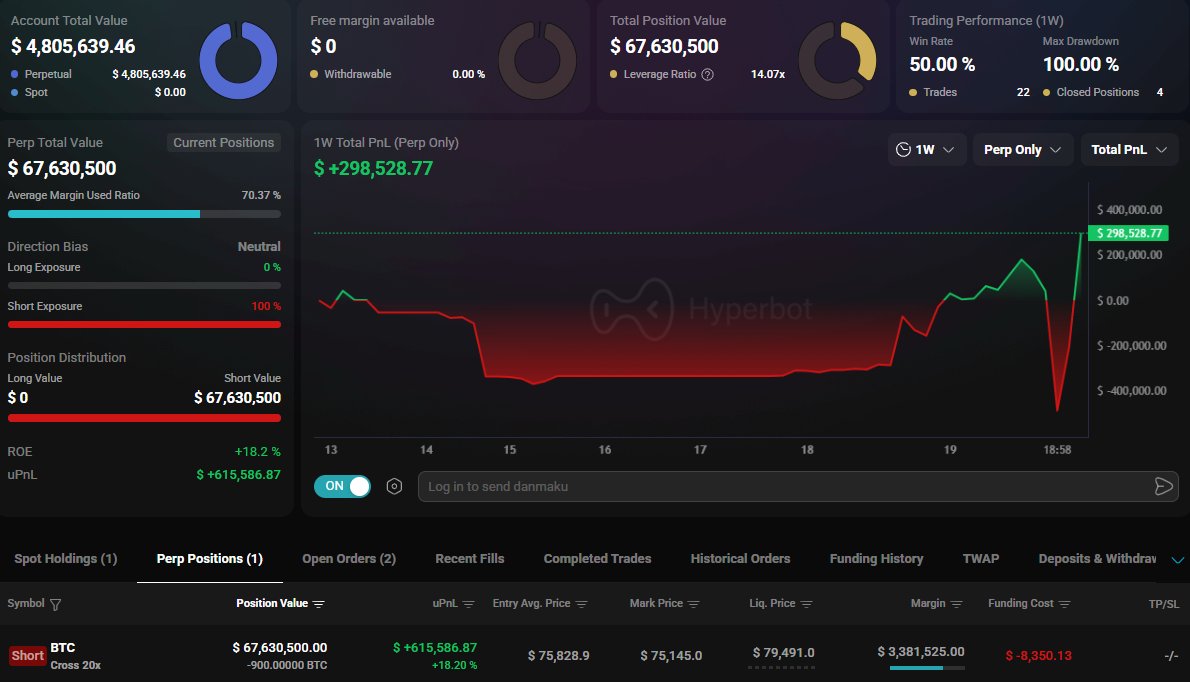Click the Entry Avg. Price sort icon
The height and width of the screenshot is (682, 1190).
click(581, 604)
